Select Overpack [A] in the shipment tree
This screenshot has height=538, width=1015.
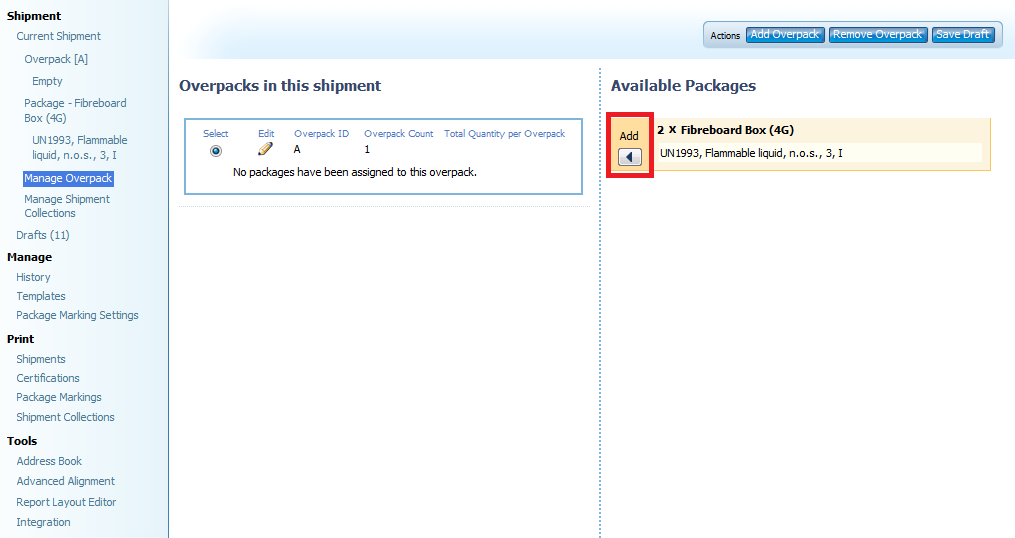(56, 59)
